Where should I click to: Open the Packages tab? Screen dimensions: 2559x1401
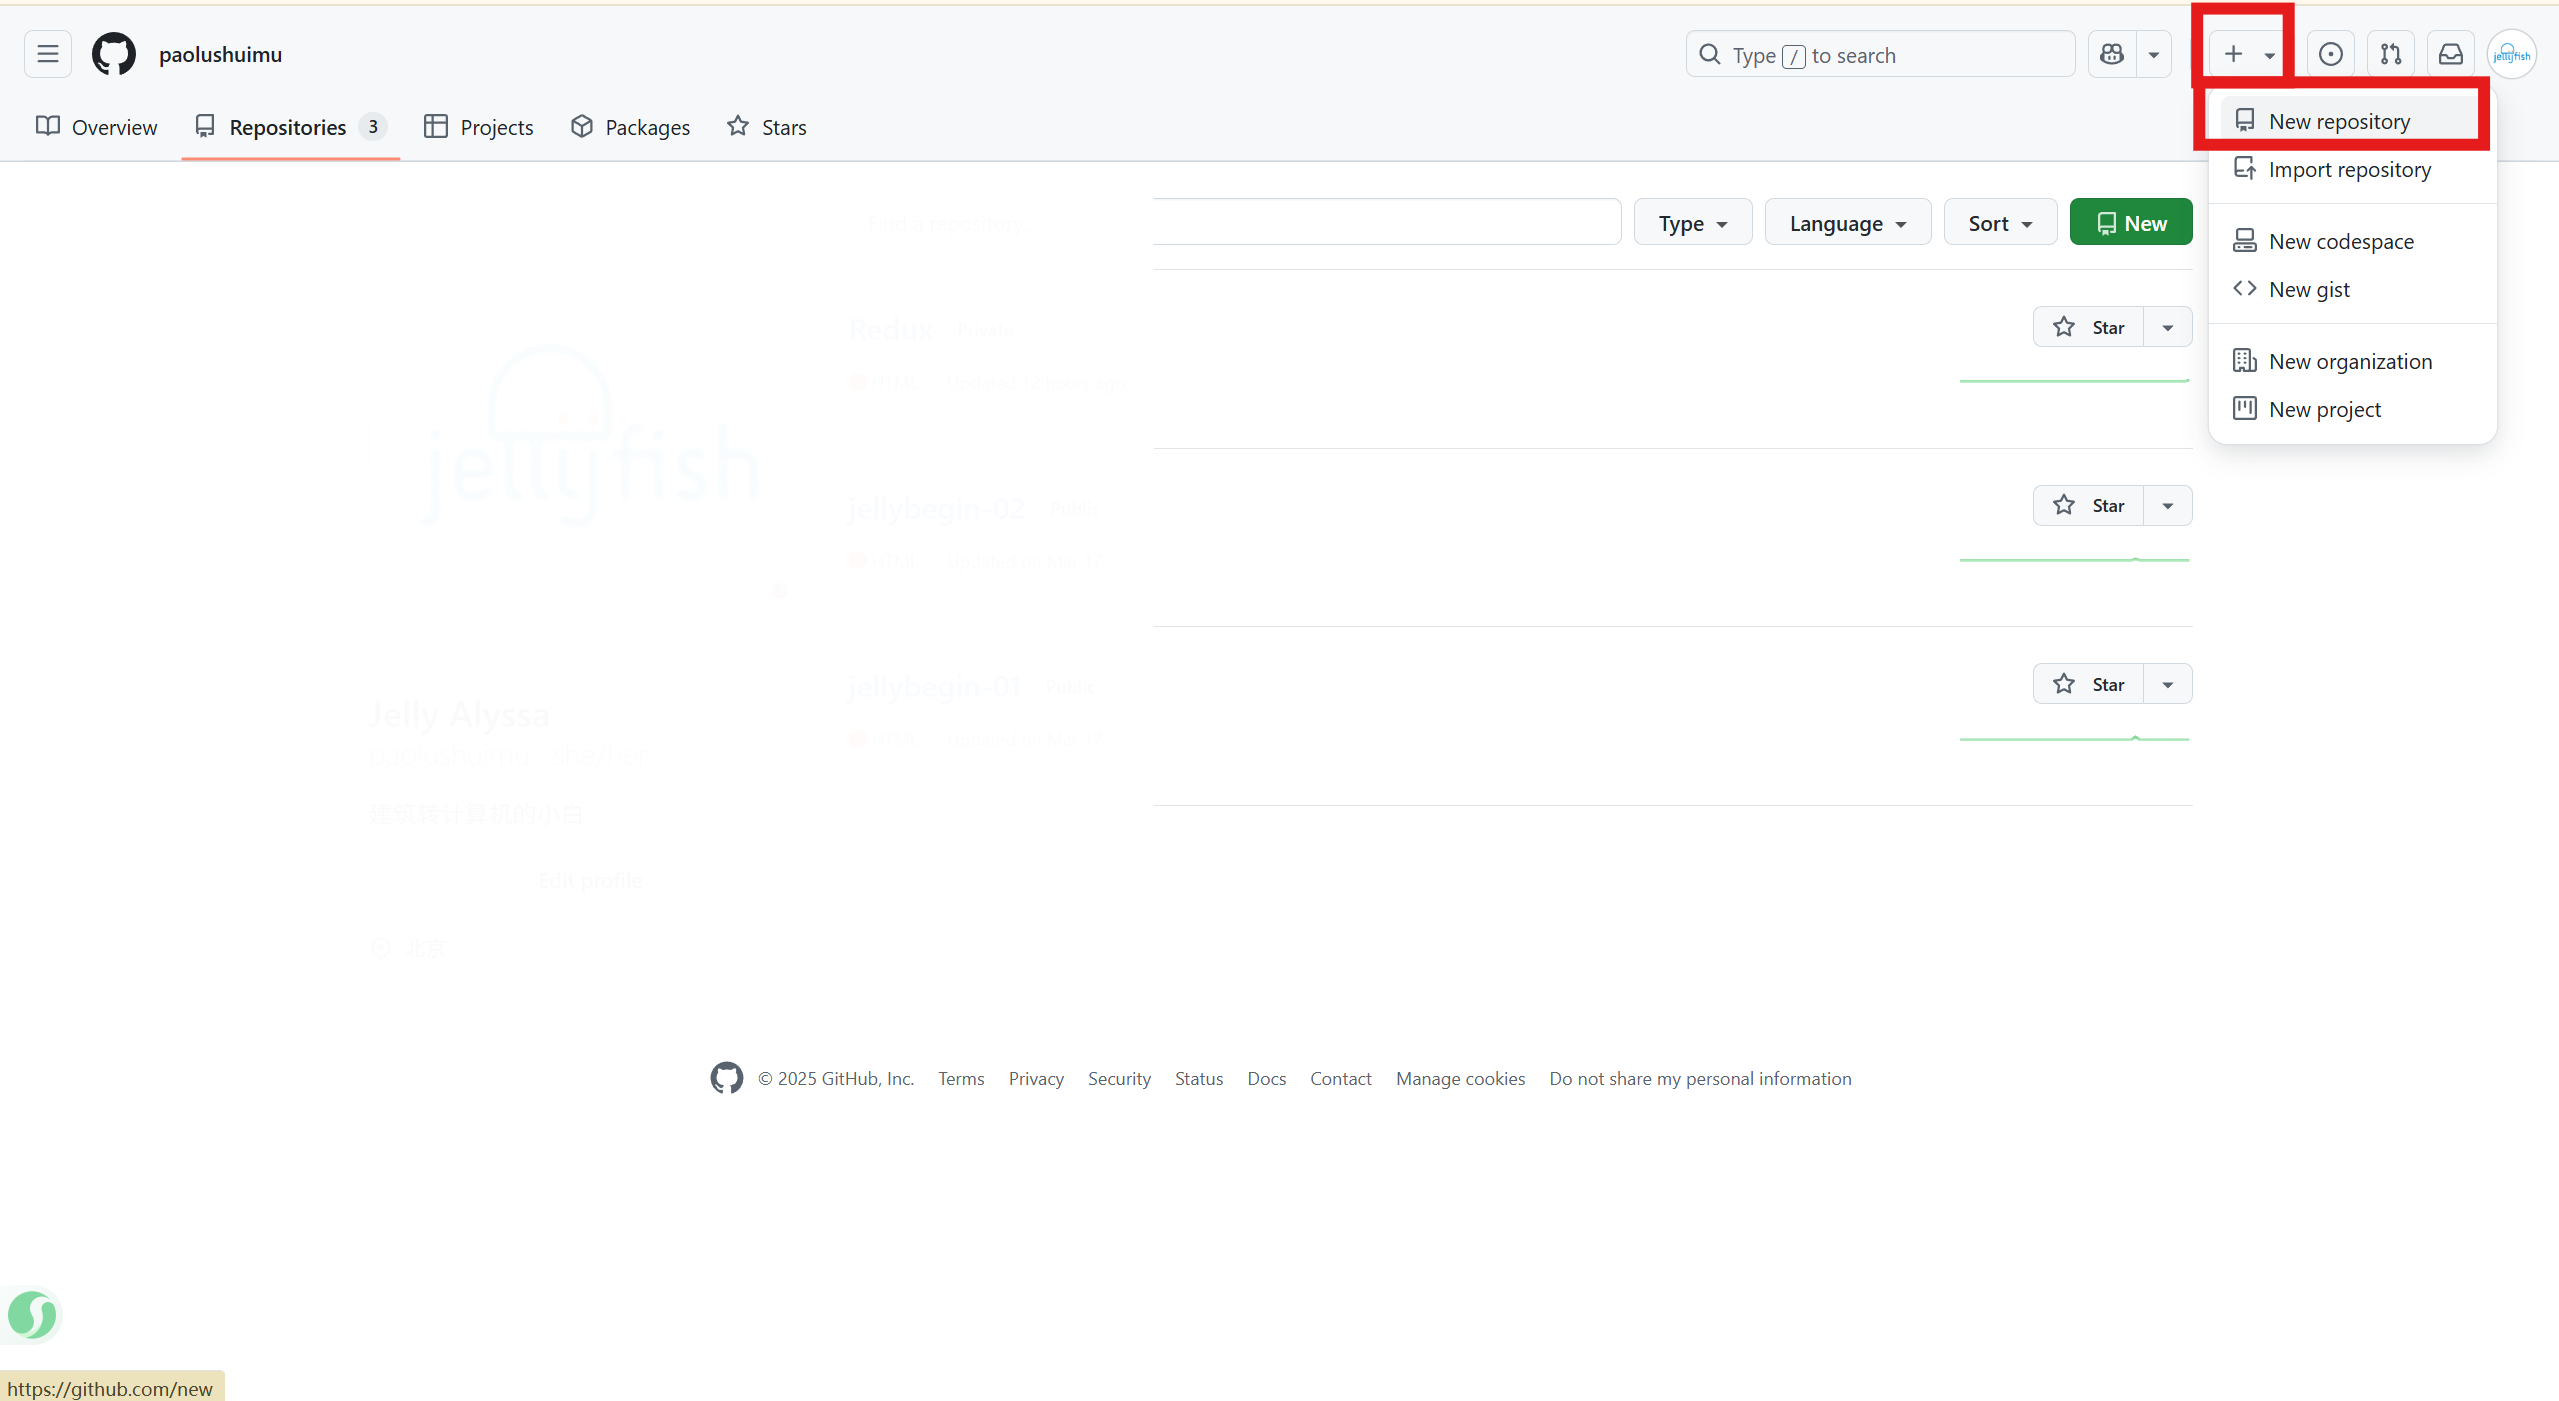631,127
